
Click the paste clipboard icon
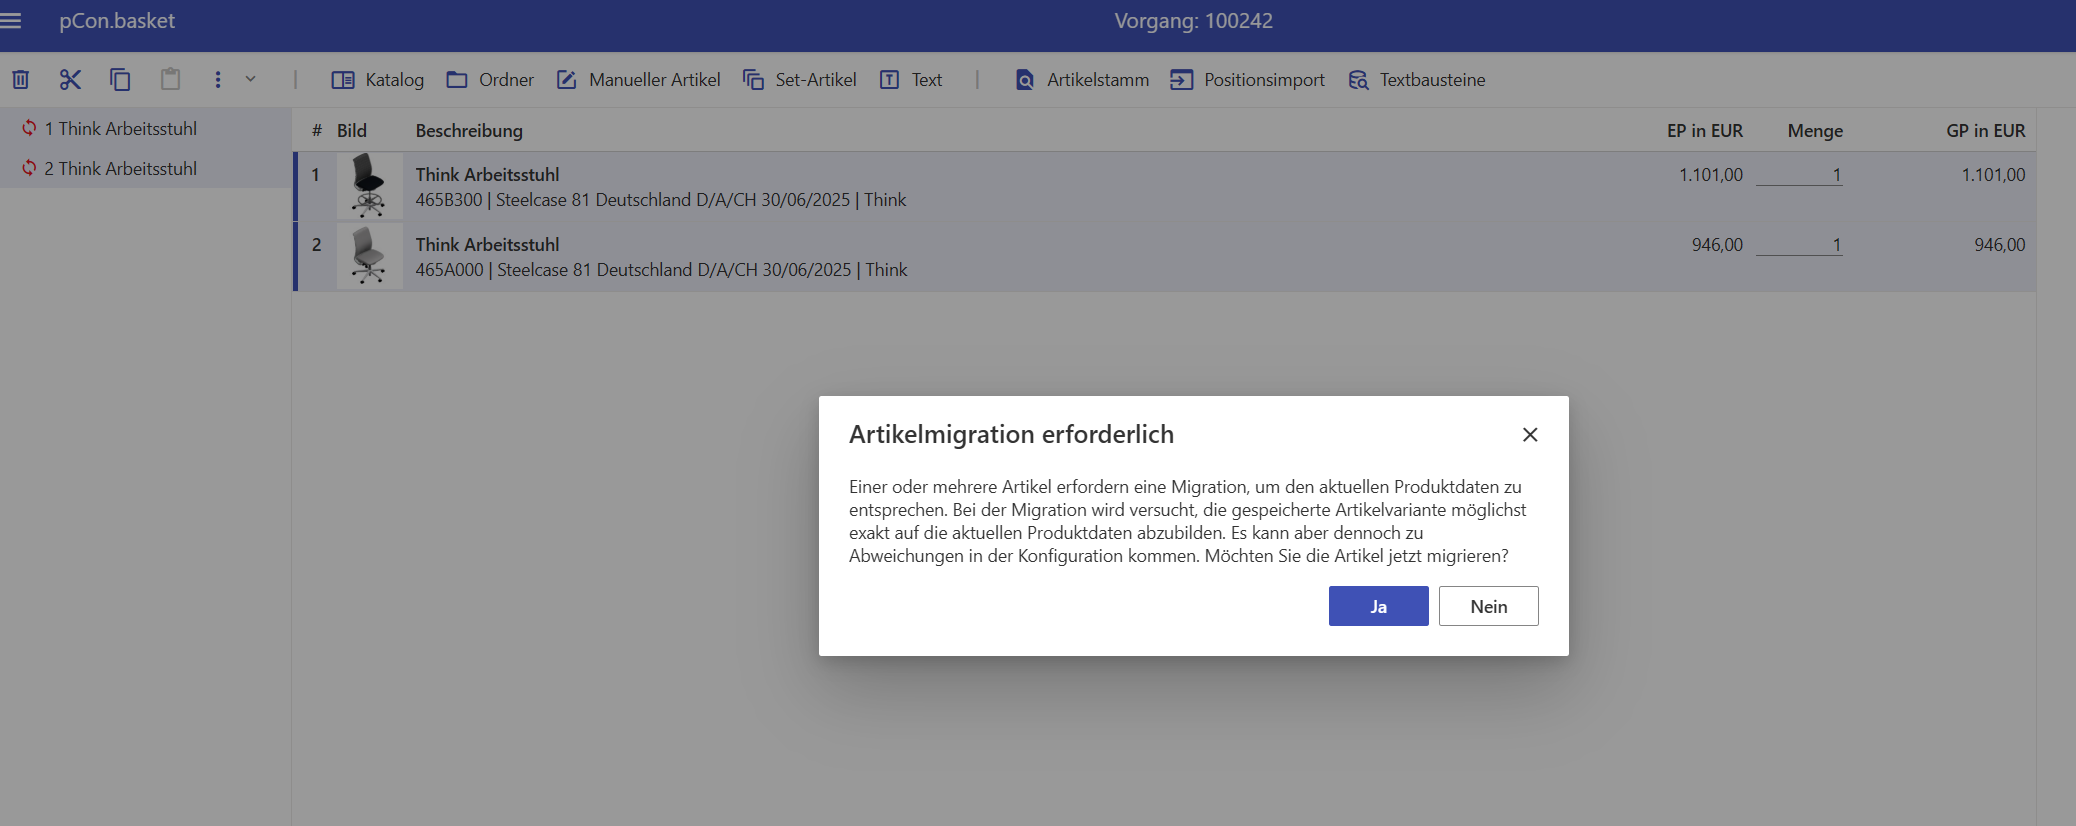171,79
